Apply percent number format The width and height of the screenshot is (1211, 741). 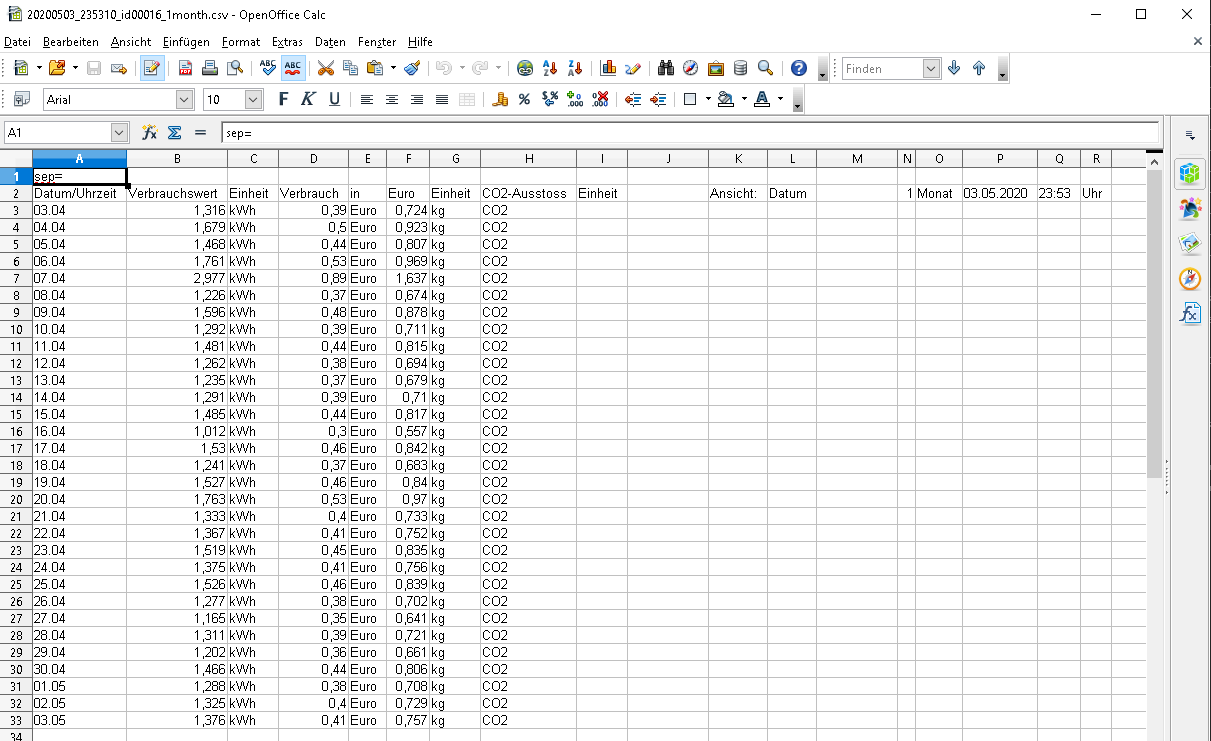pos(524,99)
